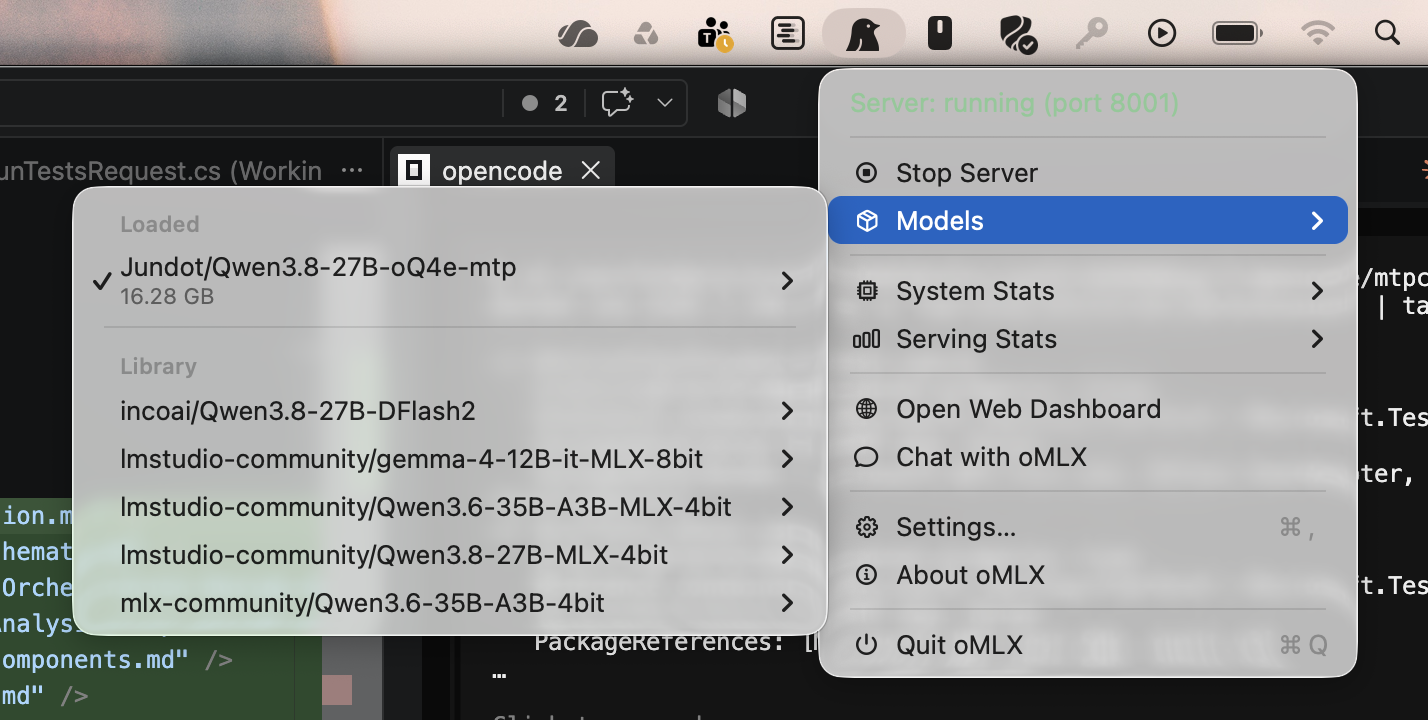Expand arrow for incoai/Qwen3.8-27B-DFlash2
The width and height of the screenshot is (1428, 720).
coord(788,411)
